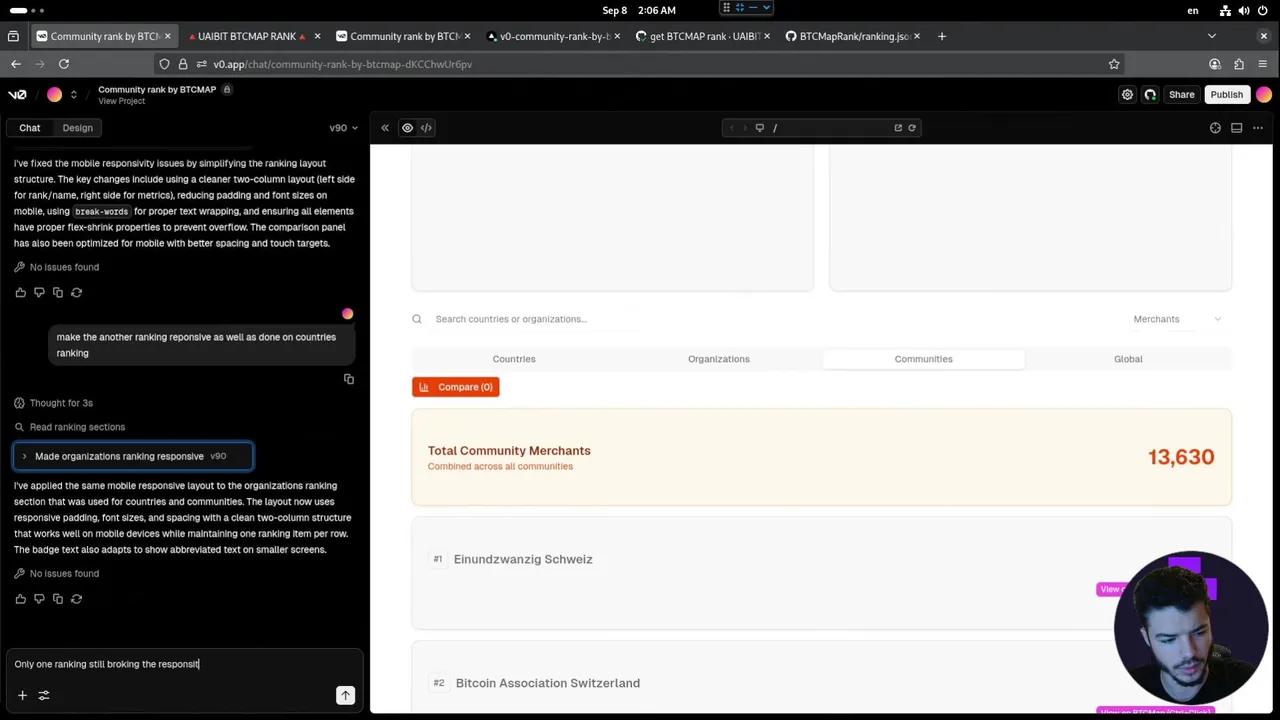Image resolution: width=1280 pixels, height=720 pixels.
Task: Copy the user message about ranking
Action: [349, 379]
